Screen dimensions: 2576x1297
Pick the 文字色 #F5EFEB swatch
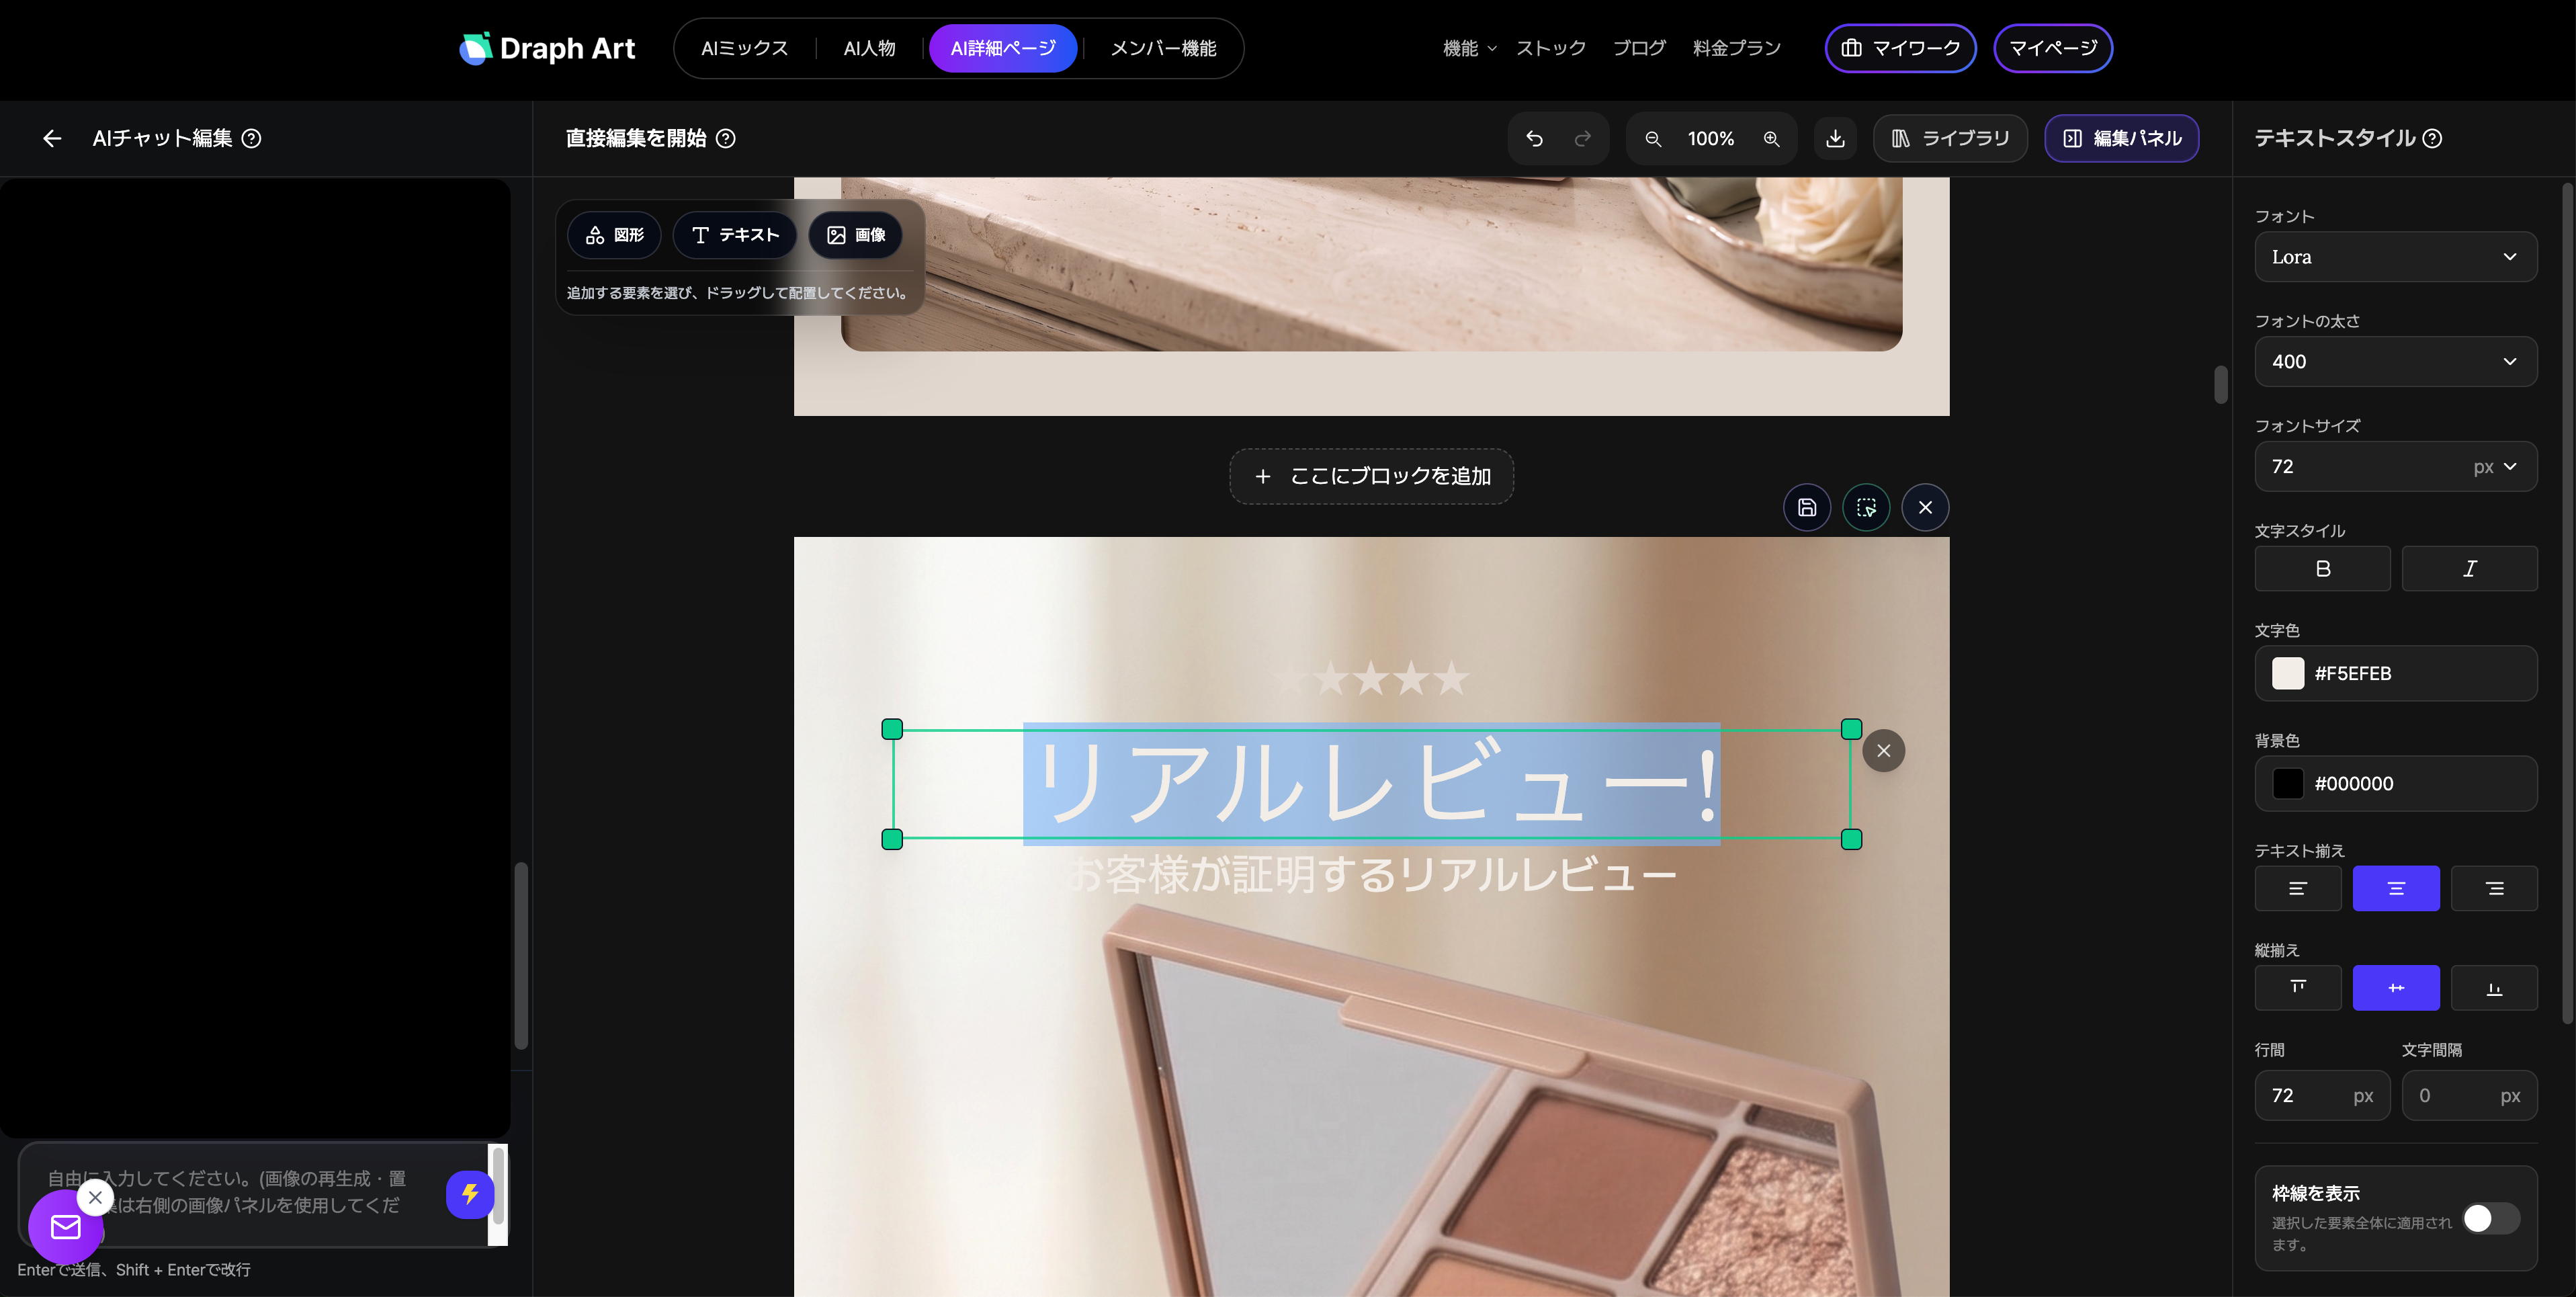click(2287, 673)
